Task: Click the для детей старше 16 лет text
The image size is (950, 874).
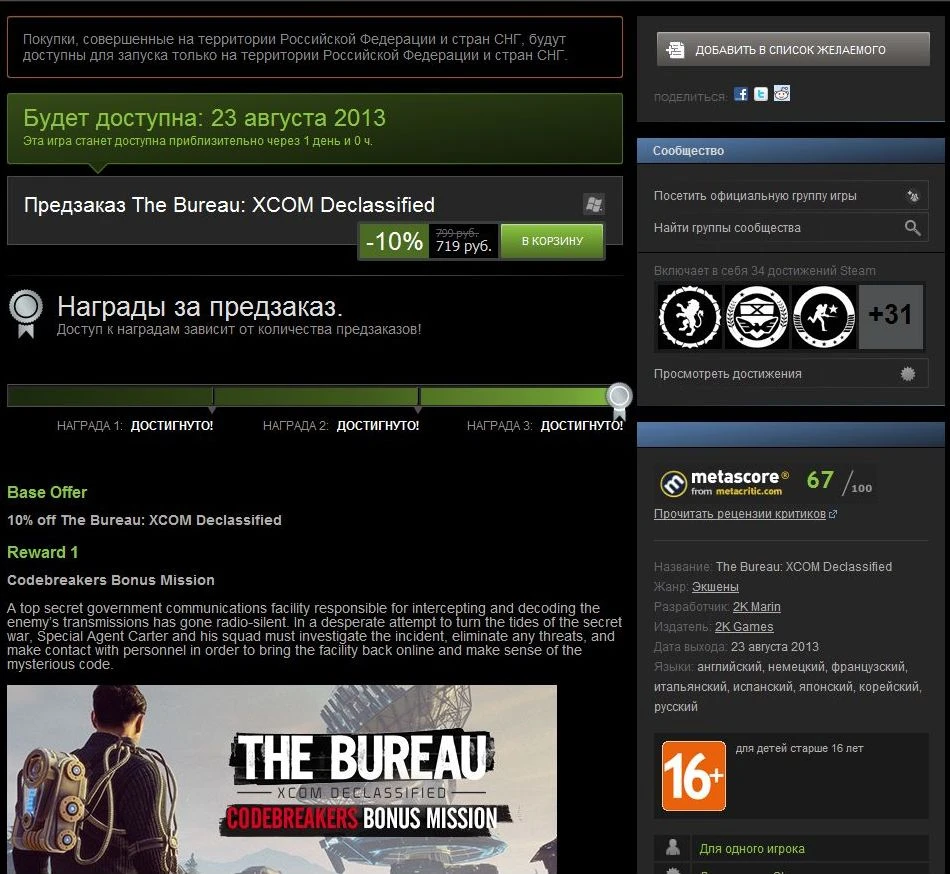Action: coord(799,748)
